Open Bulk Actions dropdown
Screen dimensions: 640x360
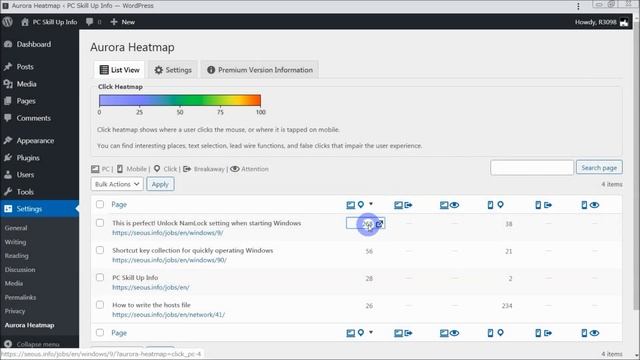tap(117, 184)
